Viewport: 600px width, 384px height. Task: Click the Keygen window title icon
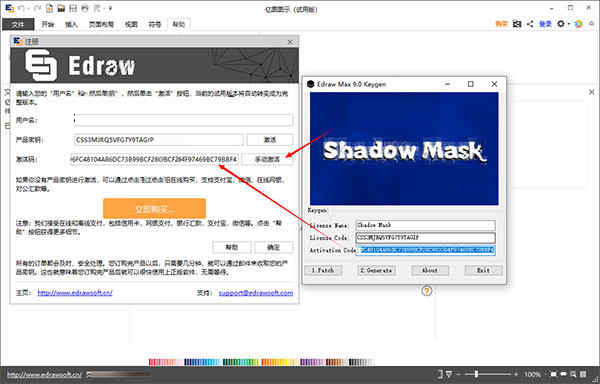tap(311, 84)
